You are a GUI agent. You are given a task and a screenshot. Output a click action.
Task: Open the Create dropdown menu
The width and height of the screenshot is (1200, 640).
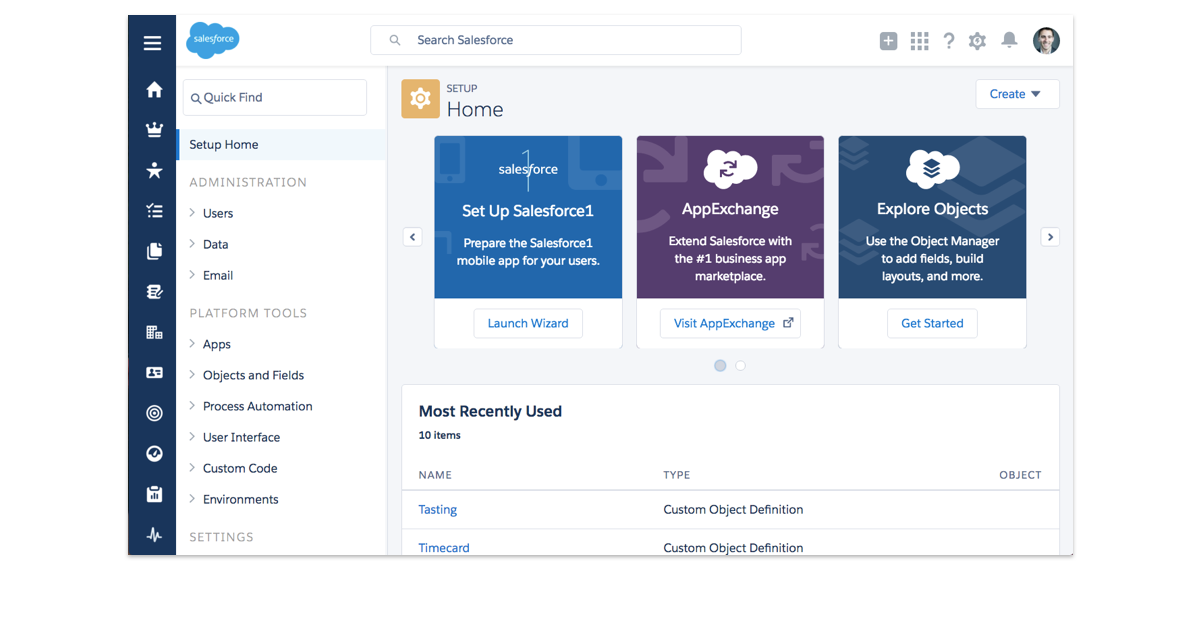pyautogui.click(x=1017, y=93)
